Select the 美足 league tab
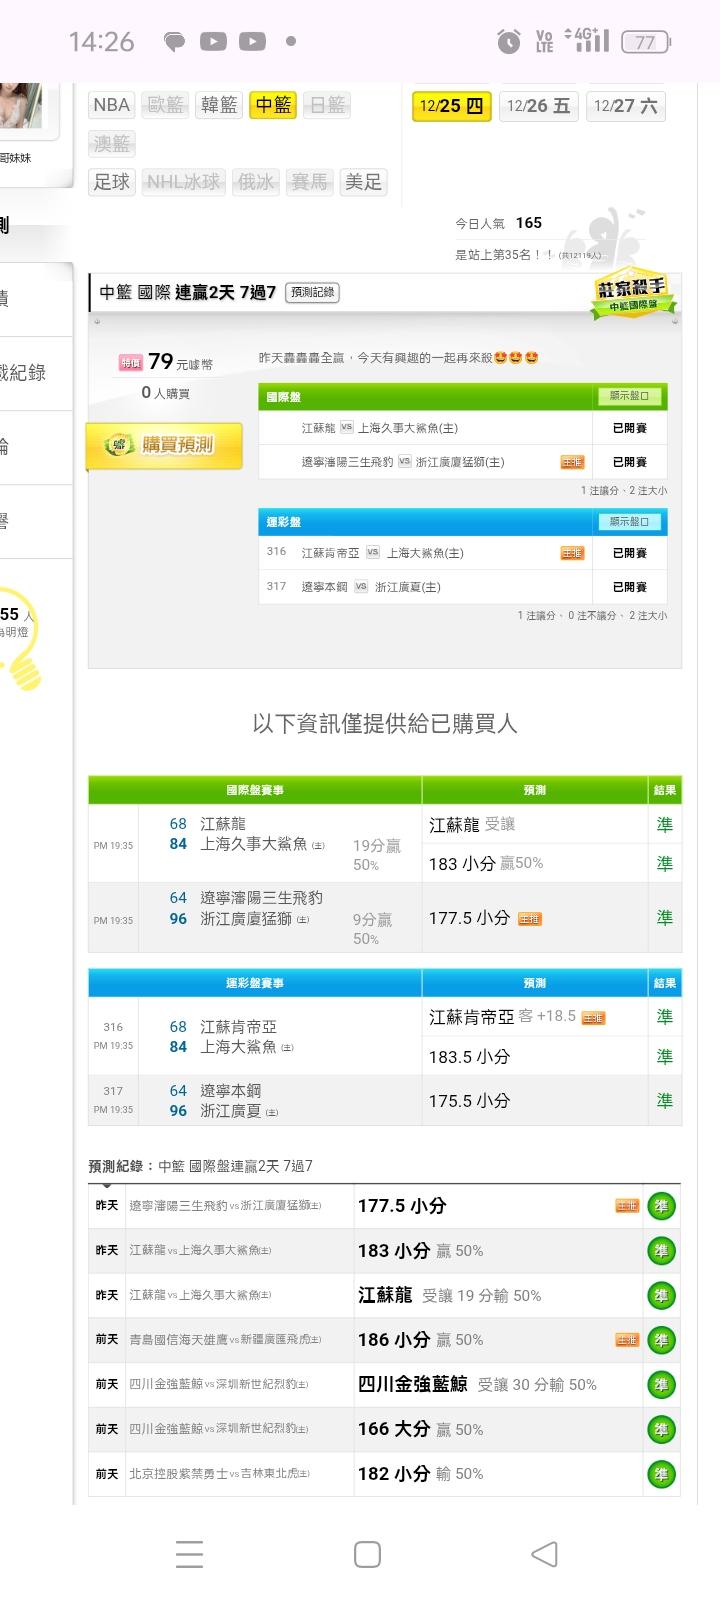 (x=363, y=182)
